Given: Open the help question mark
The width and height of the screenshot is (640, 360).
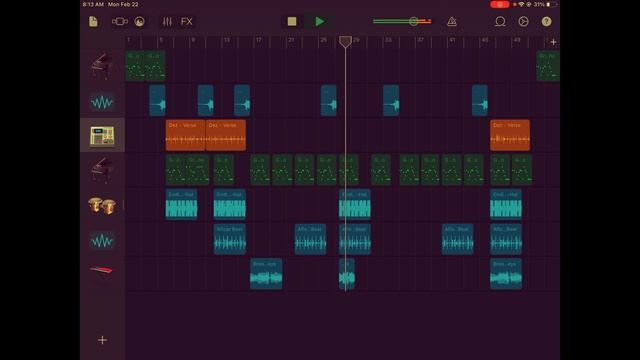Looking at the screenshot, I should [546, 22].
